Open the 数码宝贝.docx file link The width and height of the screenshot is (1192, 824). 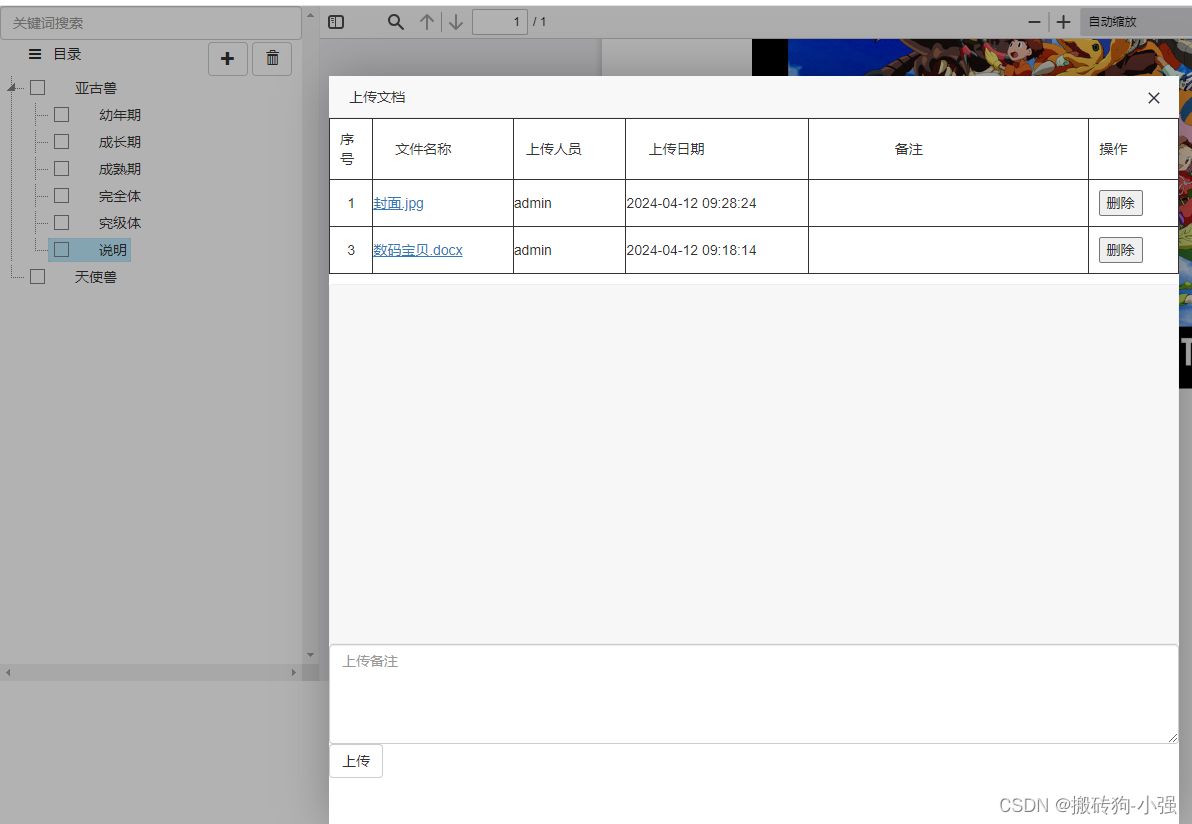(417, 250)
